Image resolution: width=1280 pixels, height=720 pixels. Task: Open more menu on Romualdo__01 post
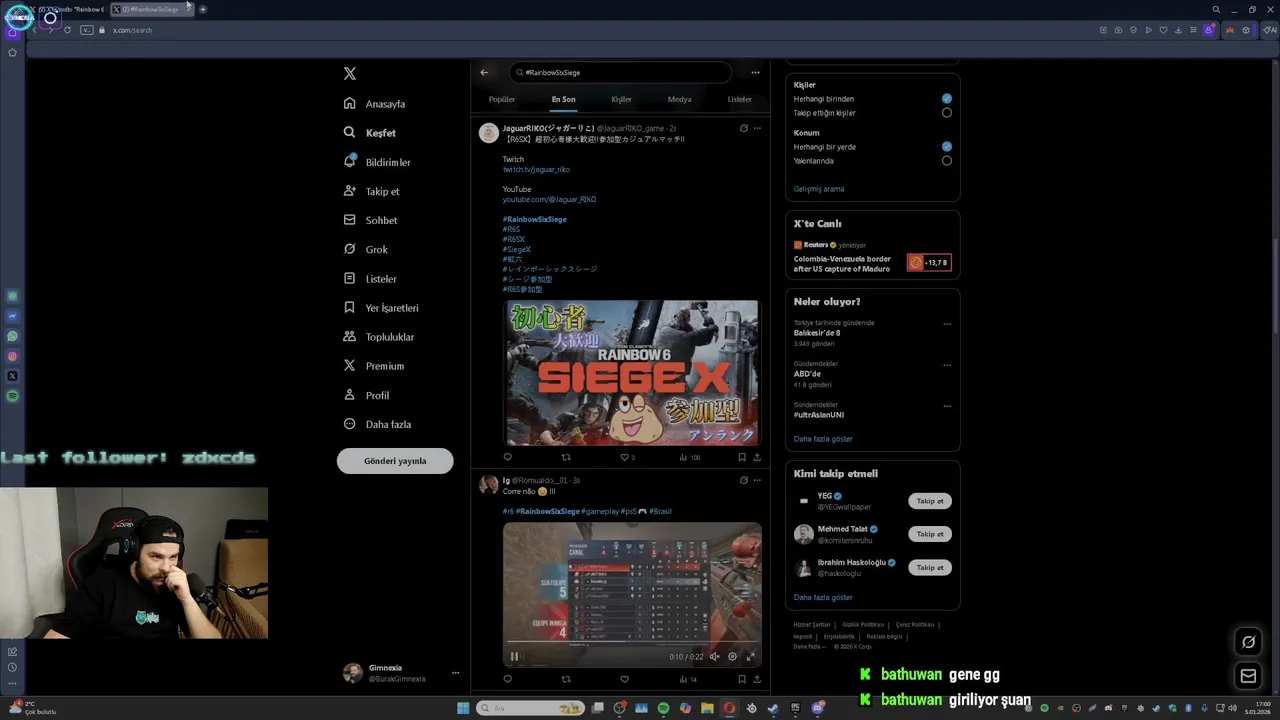(757, 480)
